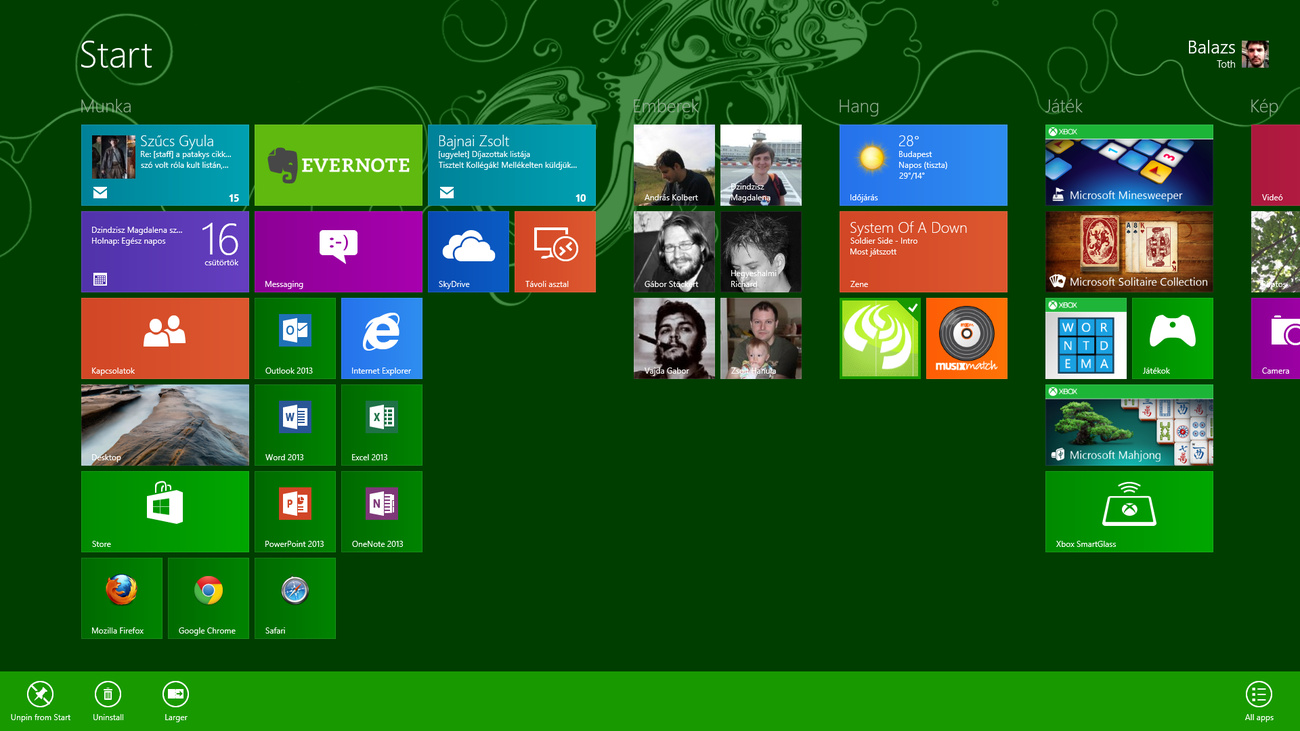Open the Balazs Toth user account menu
This screenshot has height=731, width=1300.
1228,54
